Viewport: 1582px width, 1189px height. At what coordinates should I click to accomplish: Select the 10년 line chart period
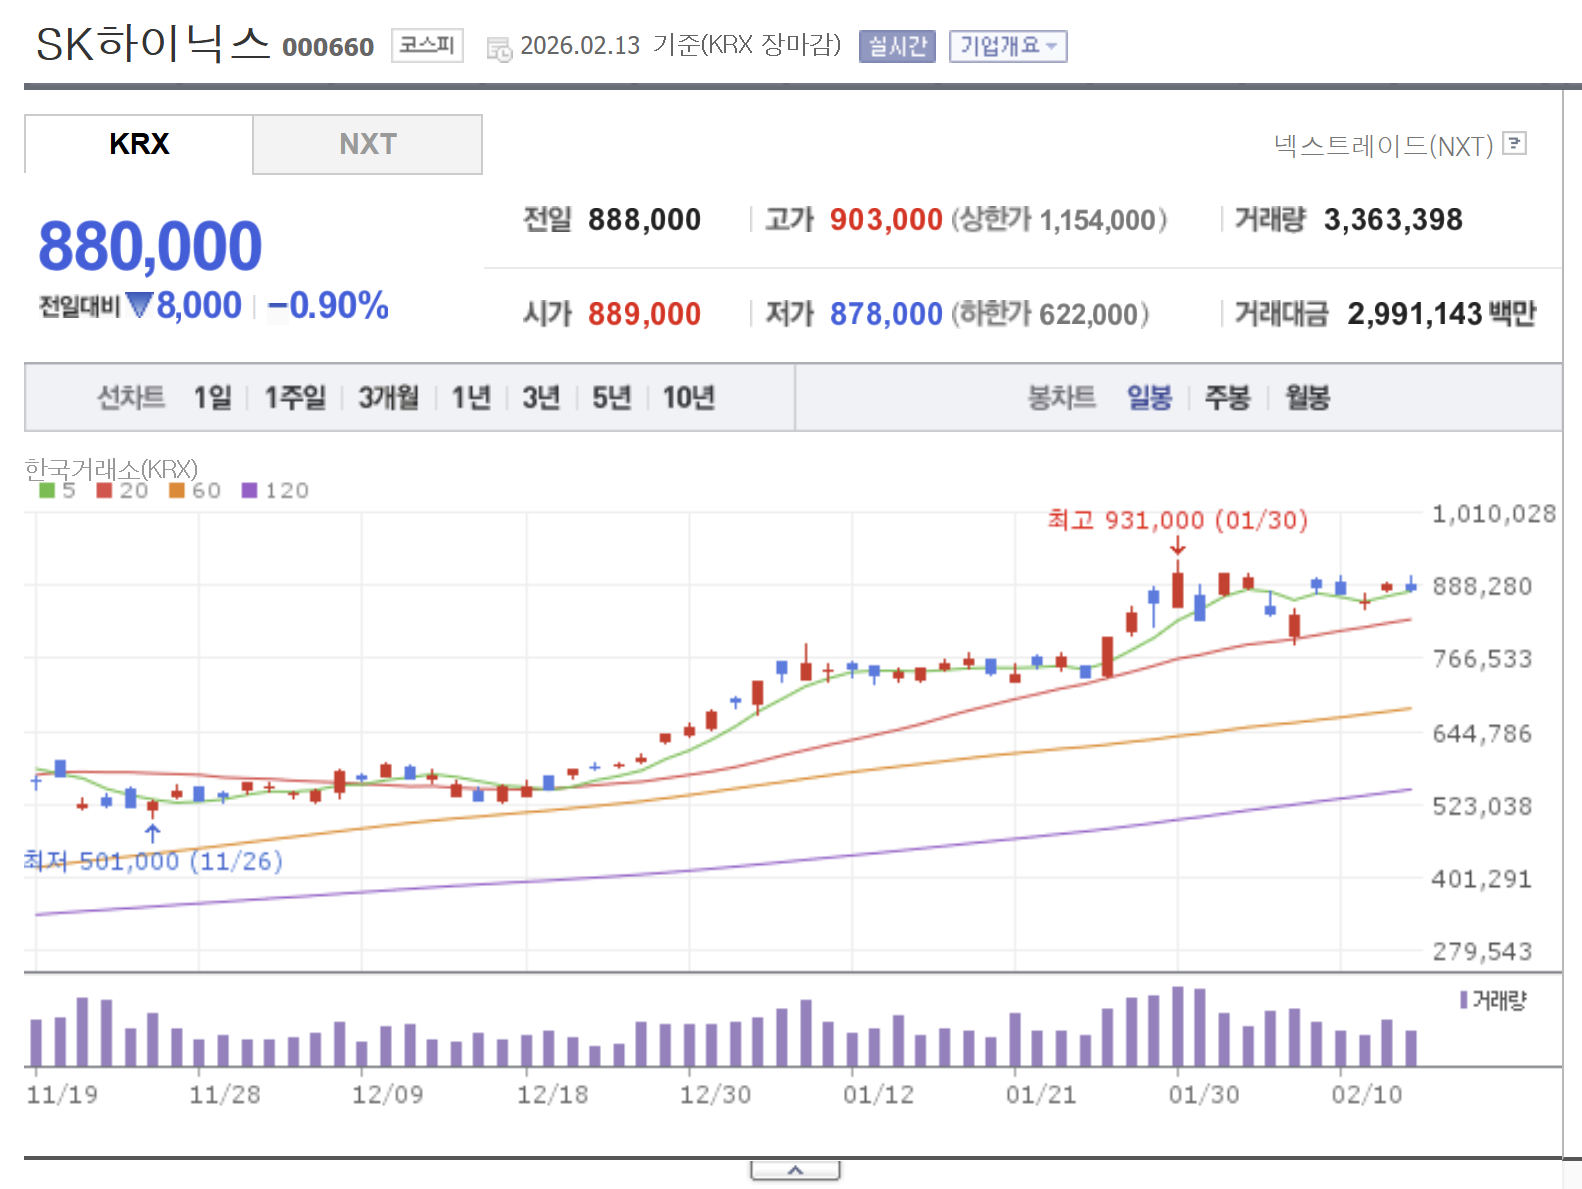[x=688, y=398]
